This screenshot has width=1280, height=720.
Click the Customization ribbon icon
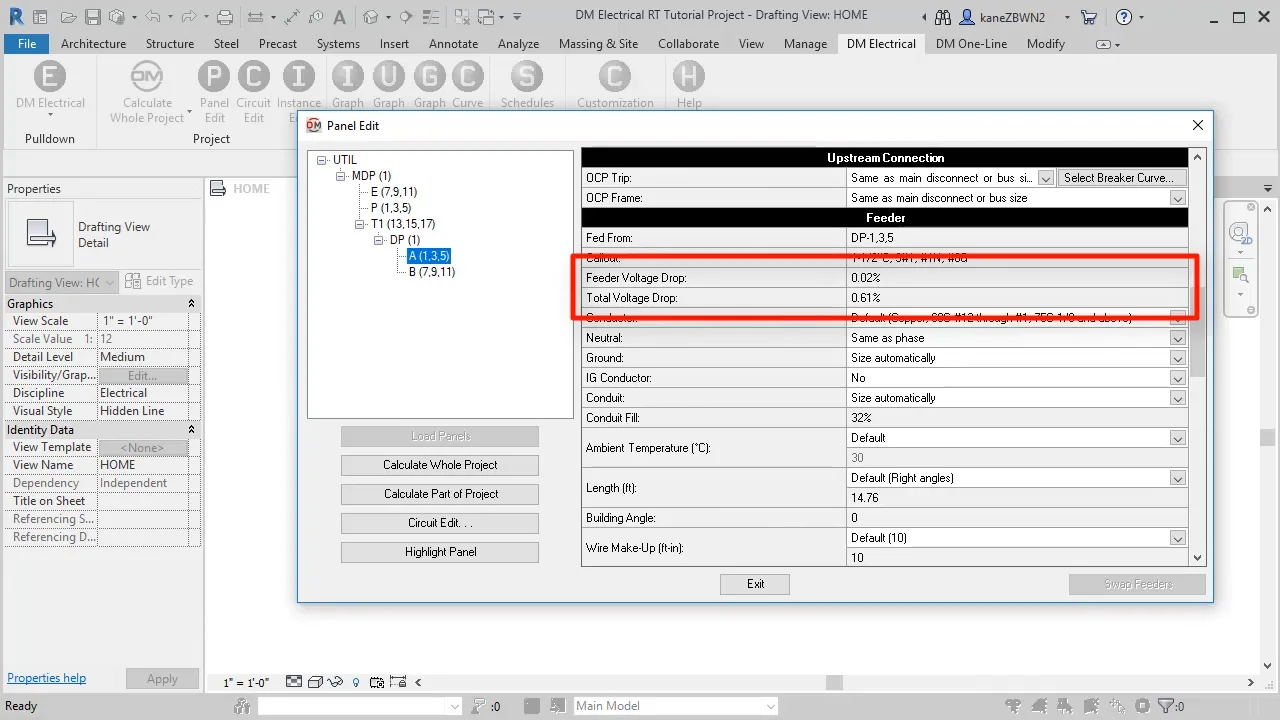tap(615, 78)
